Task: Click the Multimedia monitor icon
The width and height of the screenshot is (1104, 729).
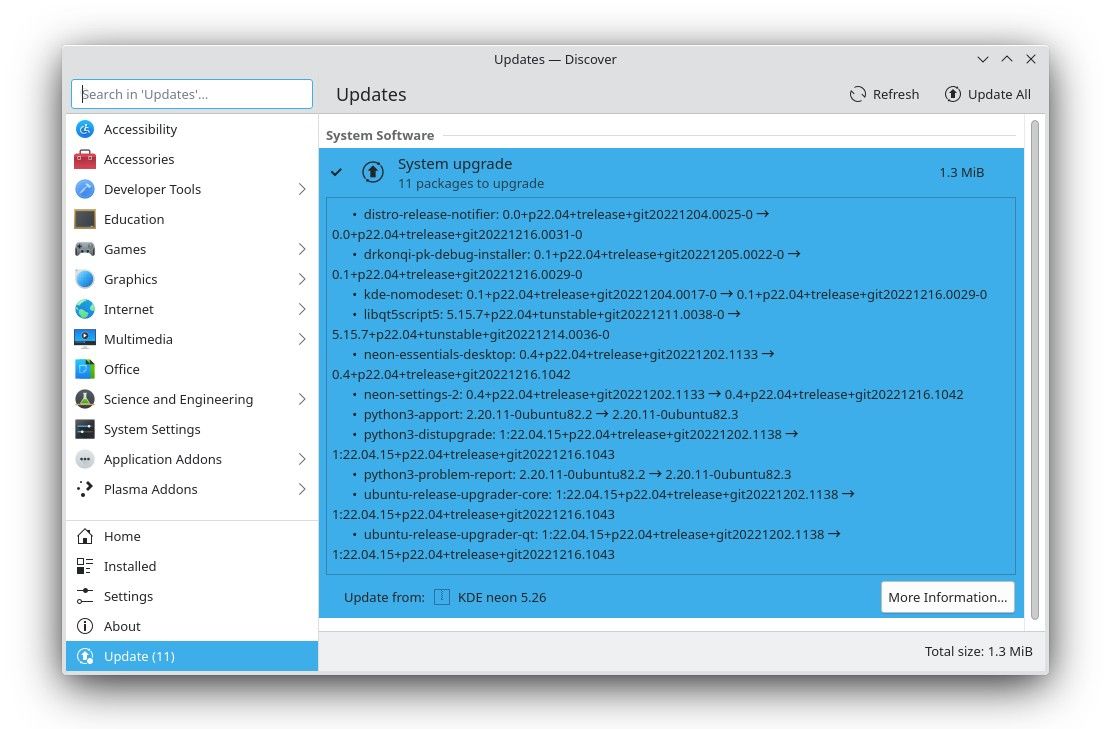Action: (84, 339)
